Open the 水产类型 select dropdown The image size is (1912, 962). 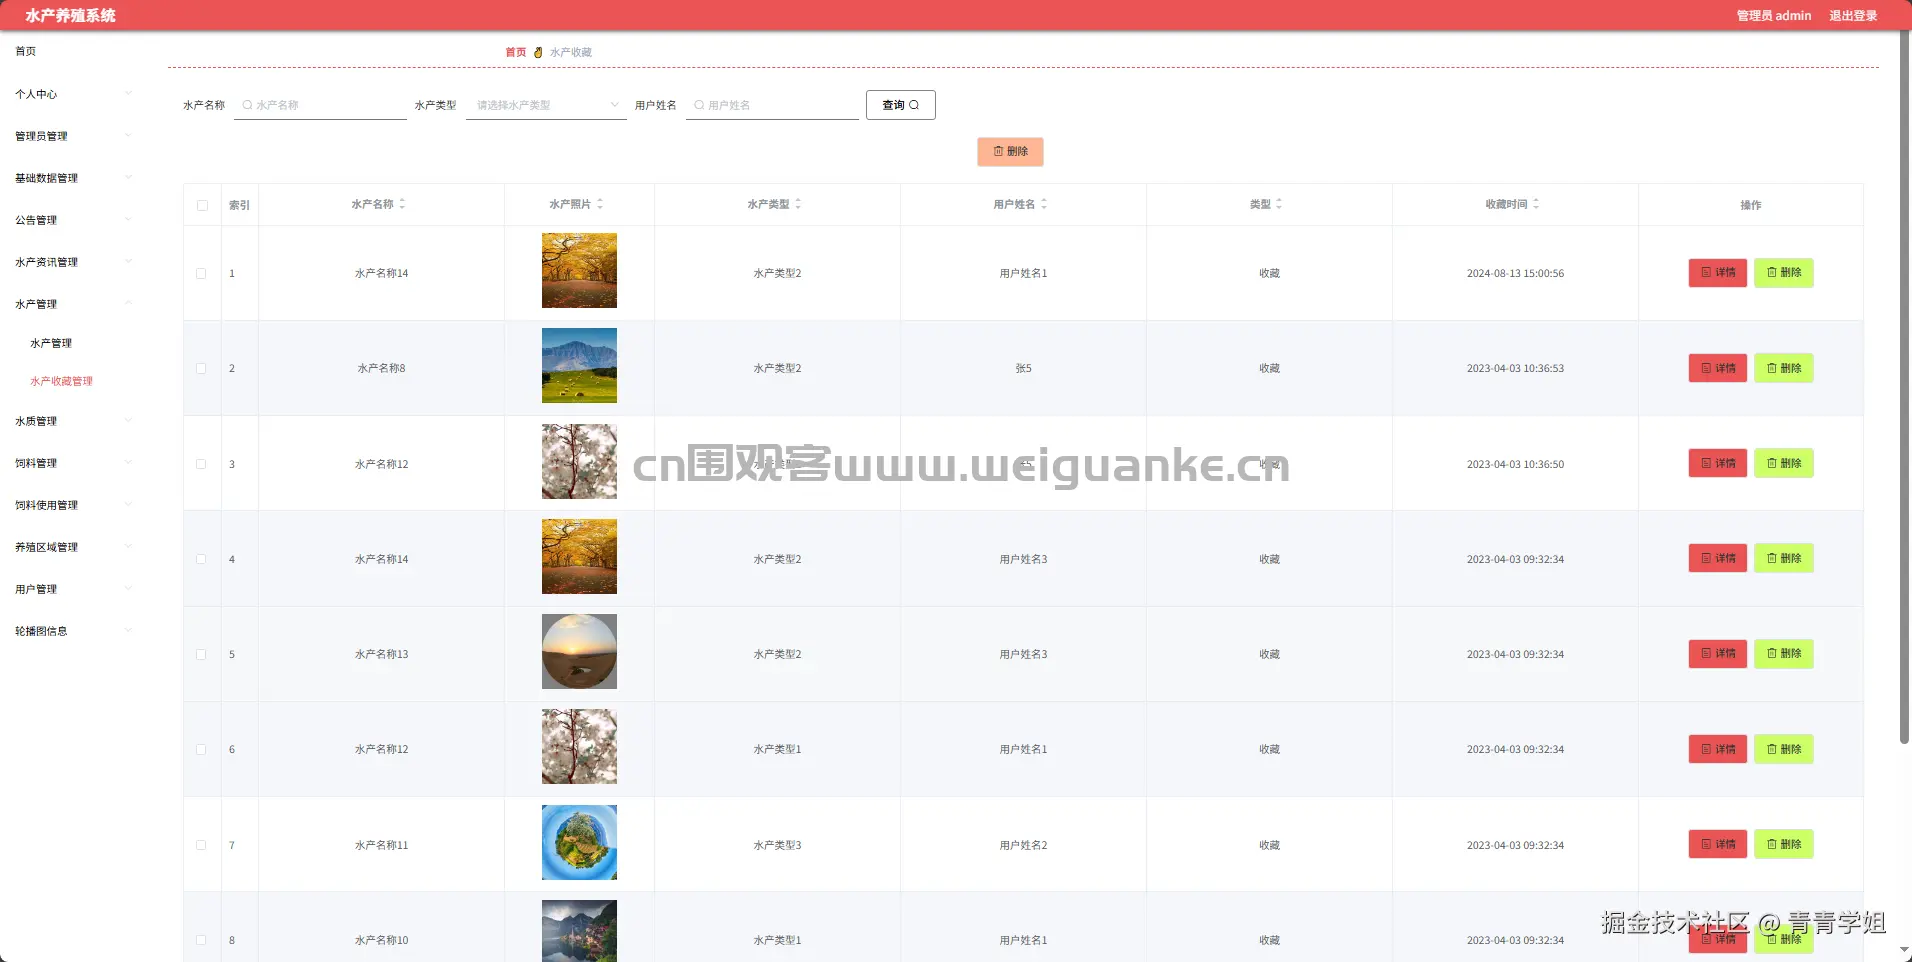[546, 105]
